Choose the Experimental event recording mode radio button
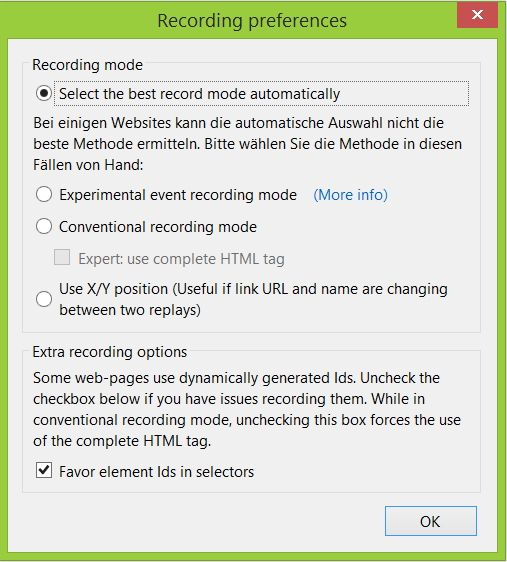507x562 pixels. click(x=44, y=195)
